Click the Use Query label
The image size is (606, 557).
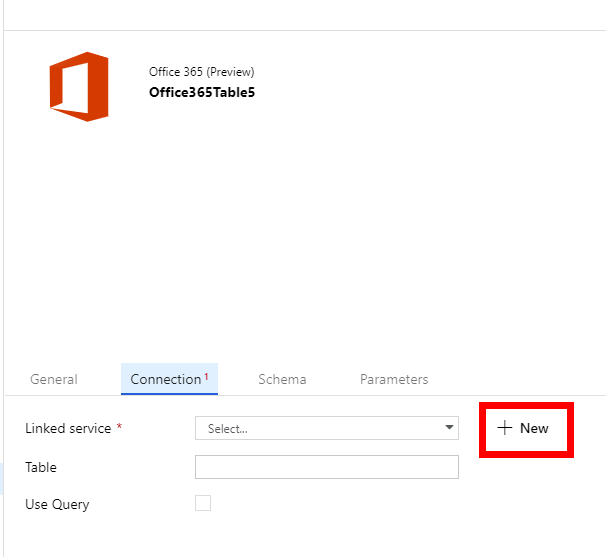tap(57, 505)
